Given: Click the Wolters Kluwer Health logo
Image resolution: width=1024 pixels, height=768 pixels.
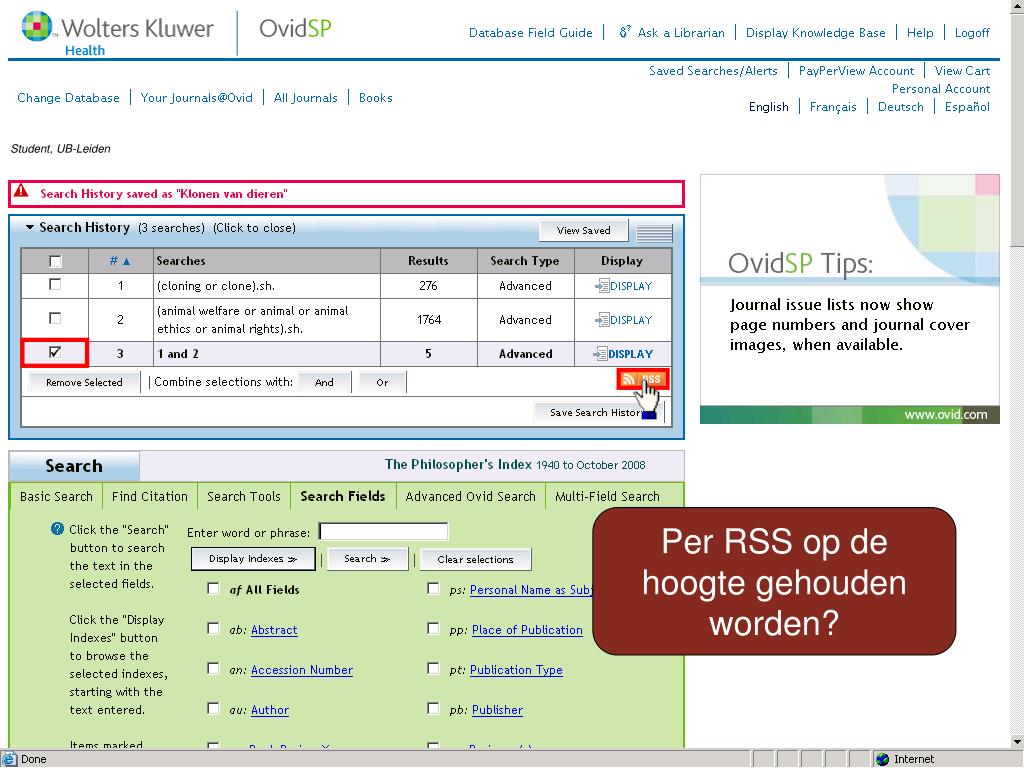Looking at the screenshot, I should pos(118,34).
